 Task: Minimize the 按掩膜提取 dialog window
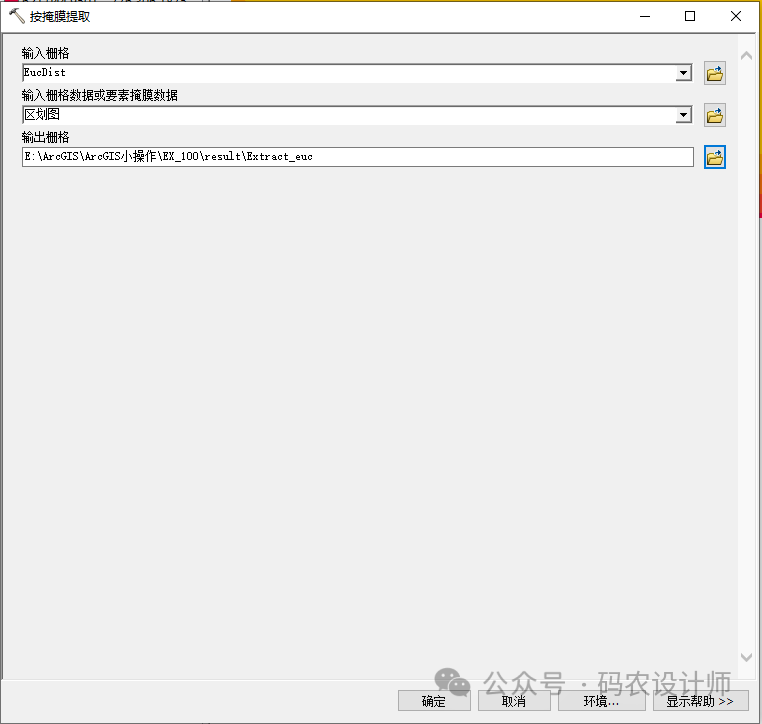click(x=643, y=16)
